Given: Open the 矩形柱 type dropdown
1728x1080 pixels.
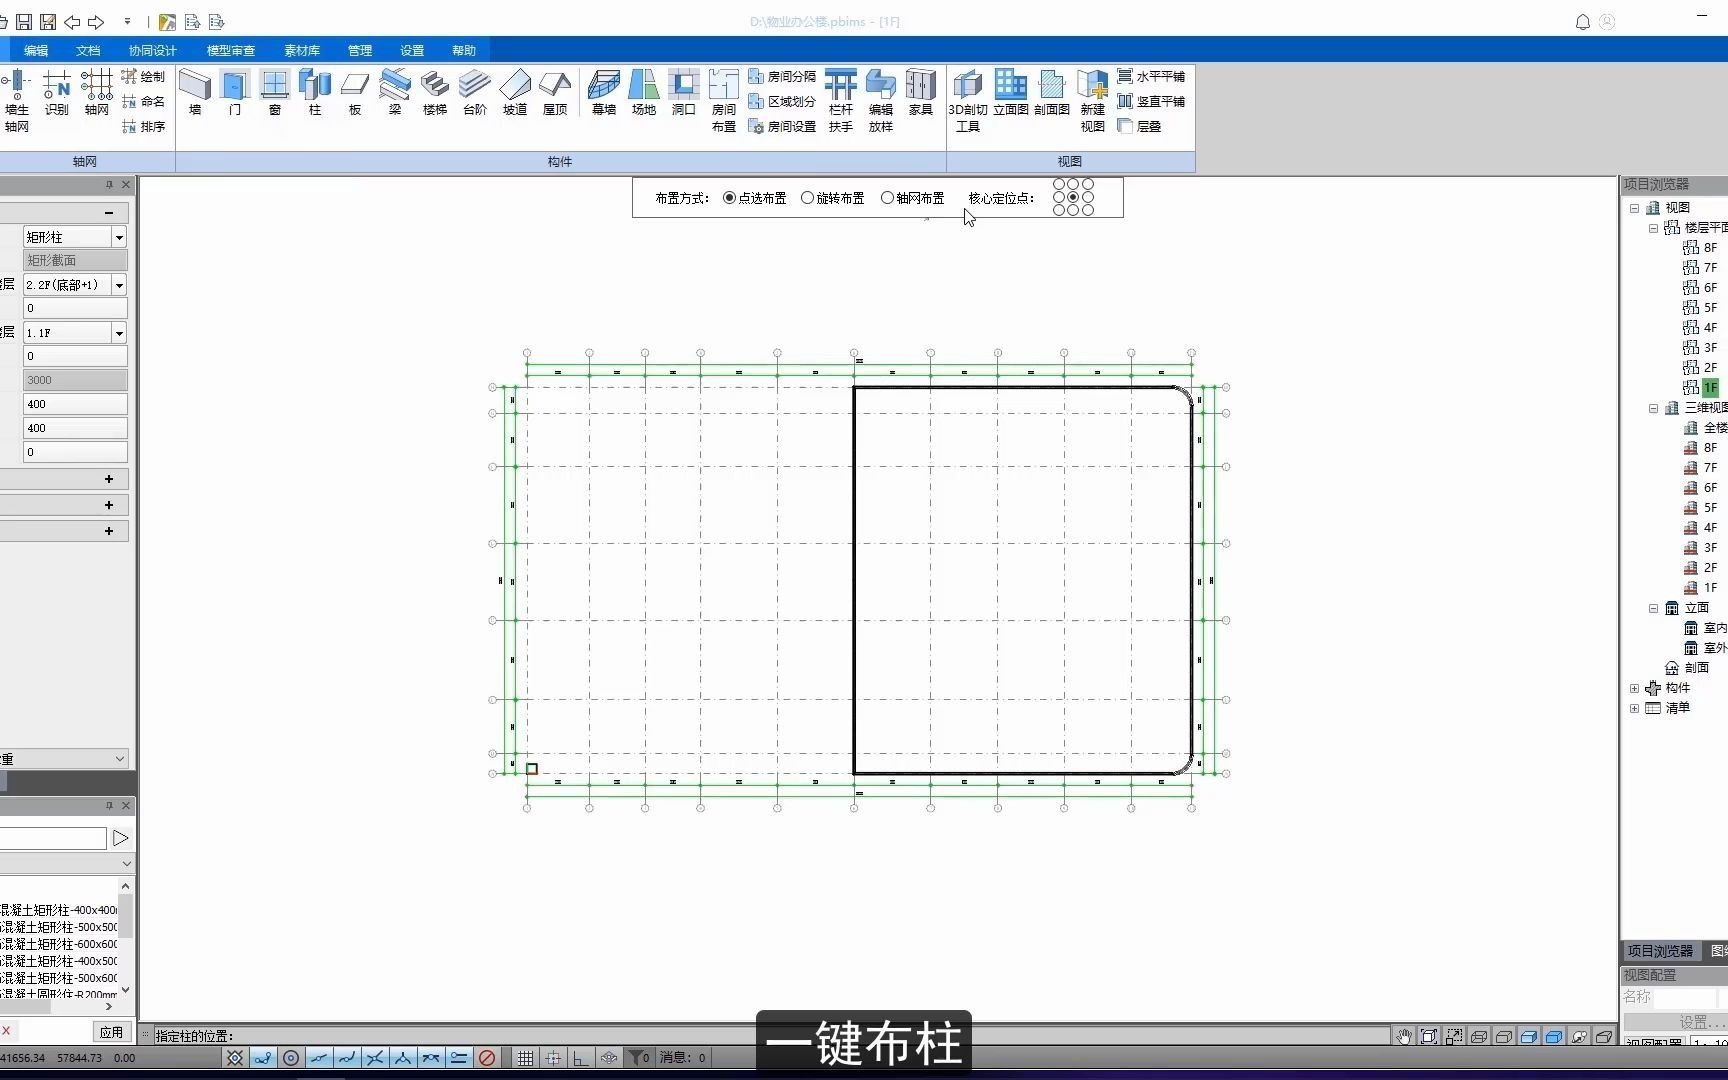Looking at the screenshot, I should tap(118, 236).
